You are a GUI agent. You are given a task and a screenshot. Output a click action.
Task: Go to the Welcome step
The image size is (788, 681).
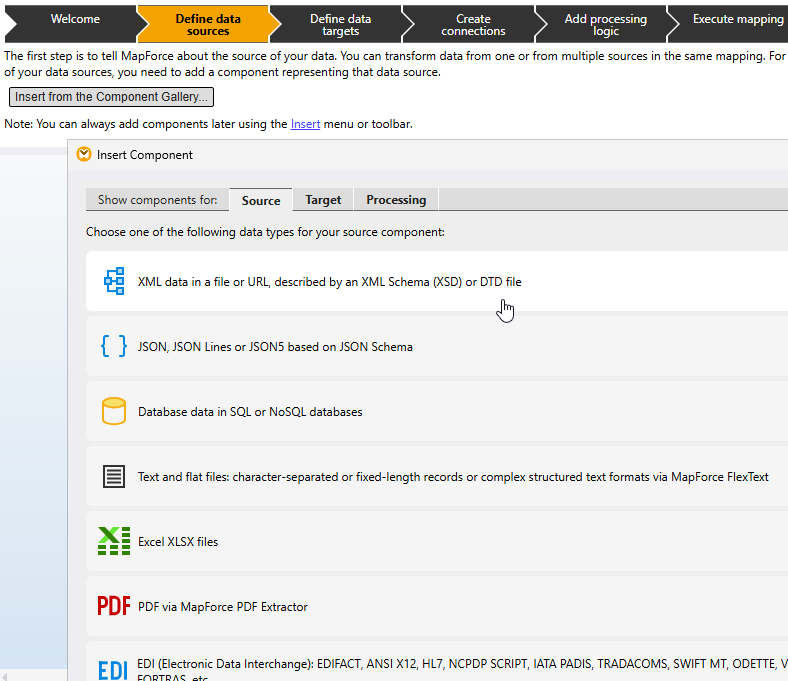coord(75,19)
